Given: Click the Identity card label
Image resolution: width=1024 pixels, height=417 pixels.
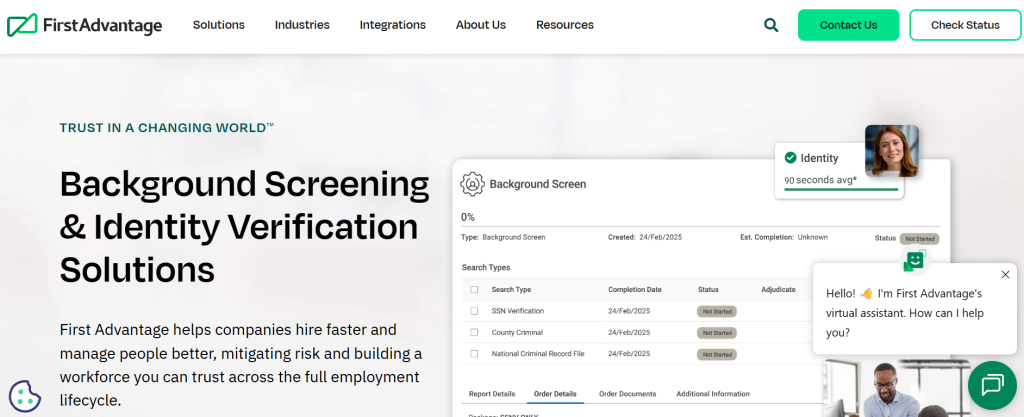Looking at the screenshot, I should click(819, 157).
